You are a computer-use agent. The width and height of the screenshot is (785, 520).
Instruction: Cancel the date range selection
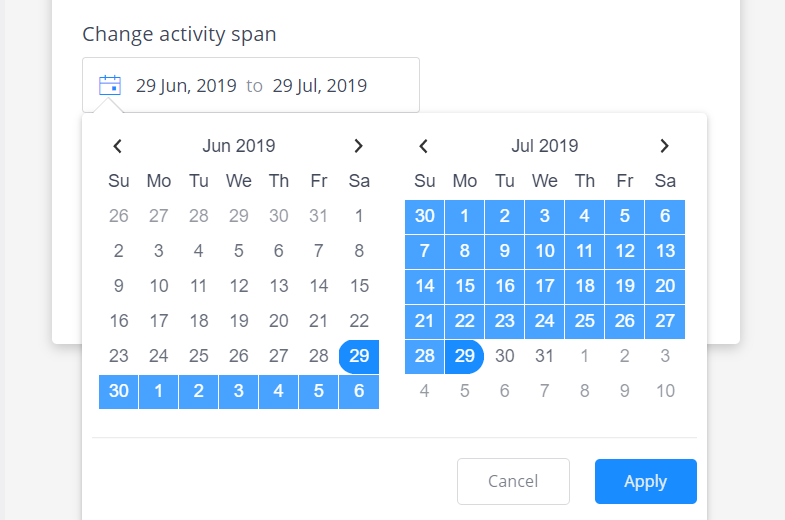[x=513, y=481]
